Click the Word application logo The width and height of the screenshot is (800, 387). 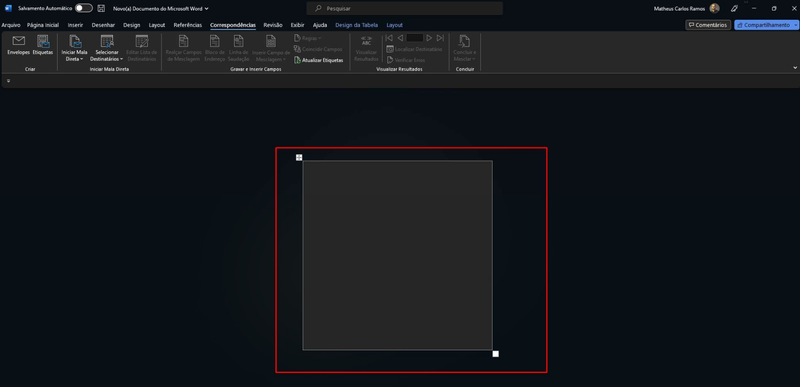click(x=8, y=8)
